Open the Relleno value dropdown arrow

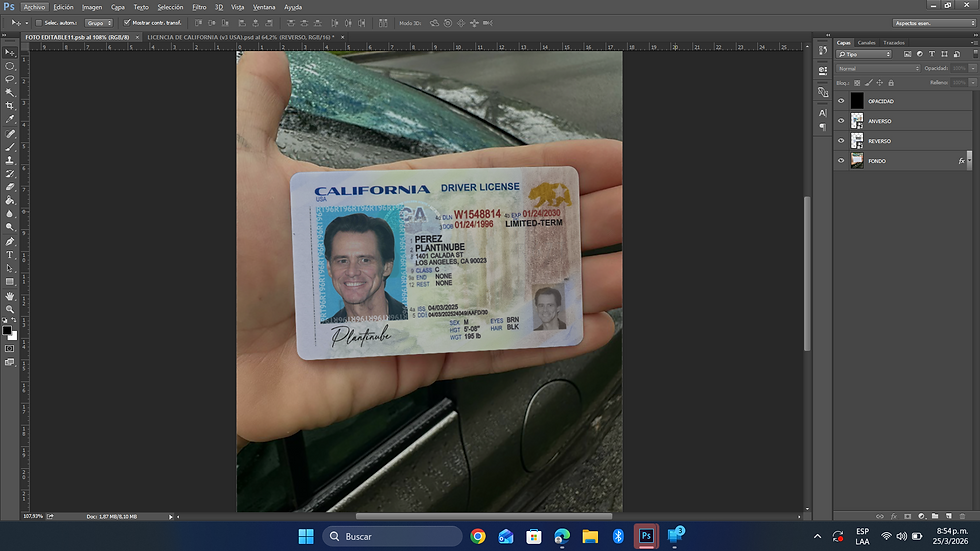click(x=973, y=82)
